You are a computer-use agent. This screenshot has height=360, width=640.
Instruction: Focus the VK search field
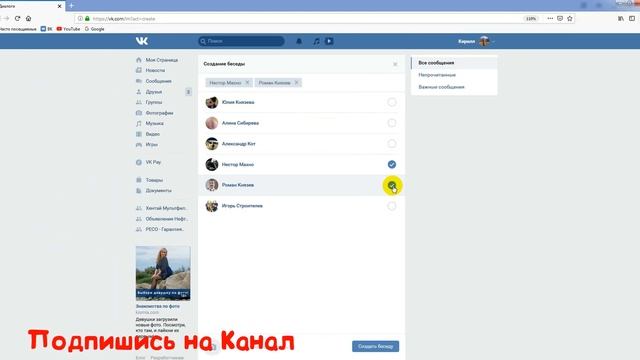[x=241, y=41]
